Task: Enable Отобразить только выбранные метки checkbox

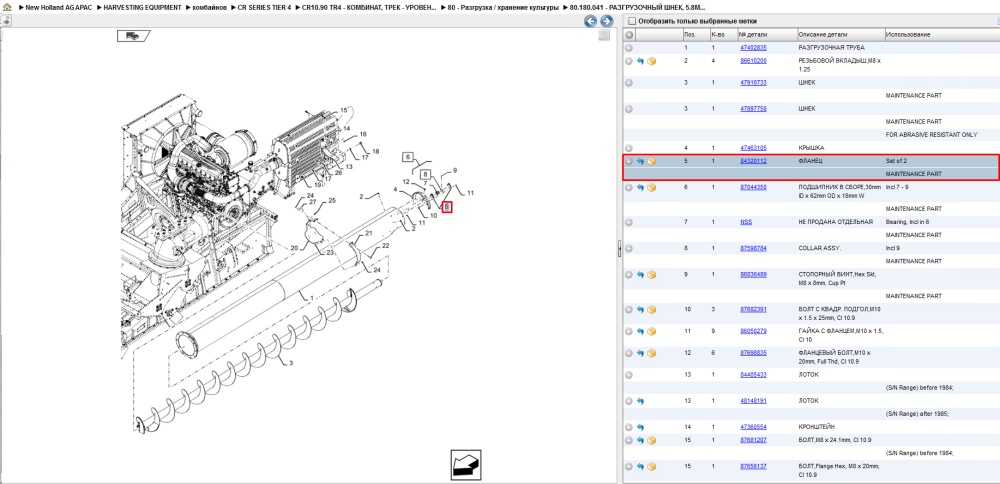Action: [x=632, y=21]
